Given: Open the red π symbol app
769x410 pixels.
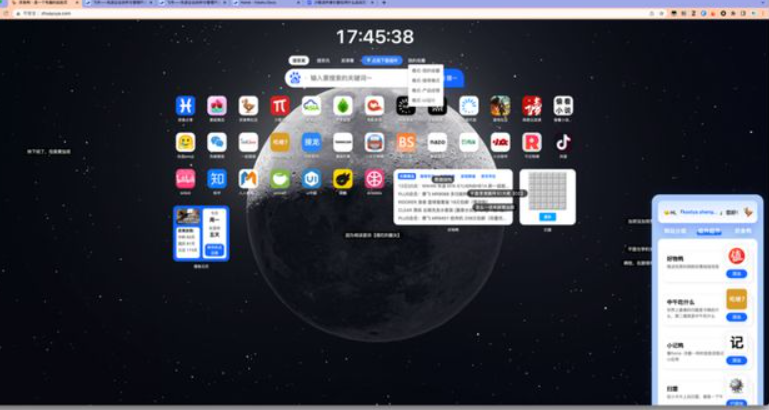Looking at the screenshot, I should coord(280,105).
